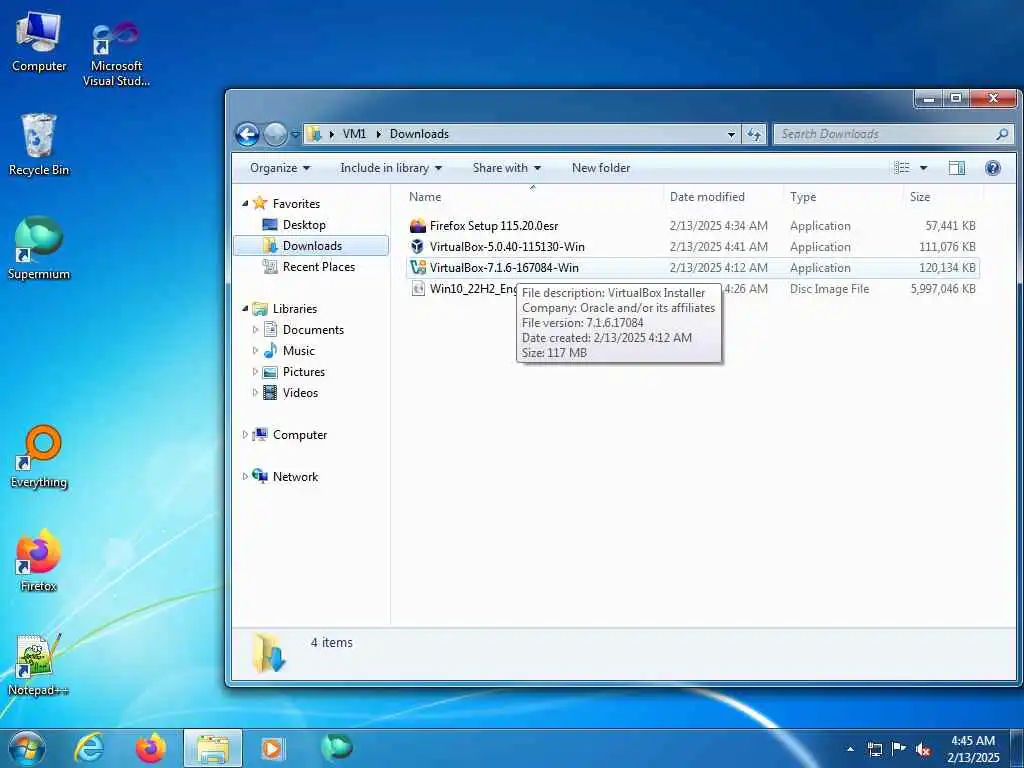The height and width of the screenshot is (768, 1024).
Task: Click the New folder button
Action: coord(601,168)
